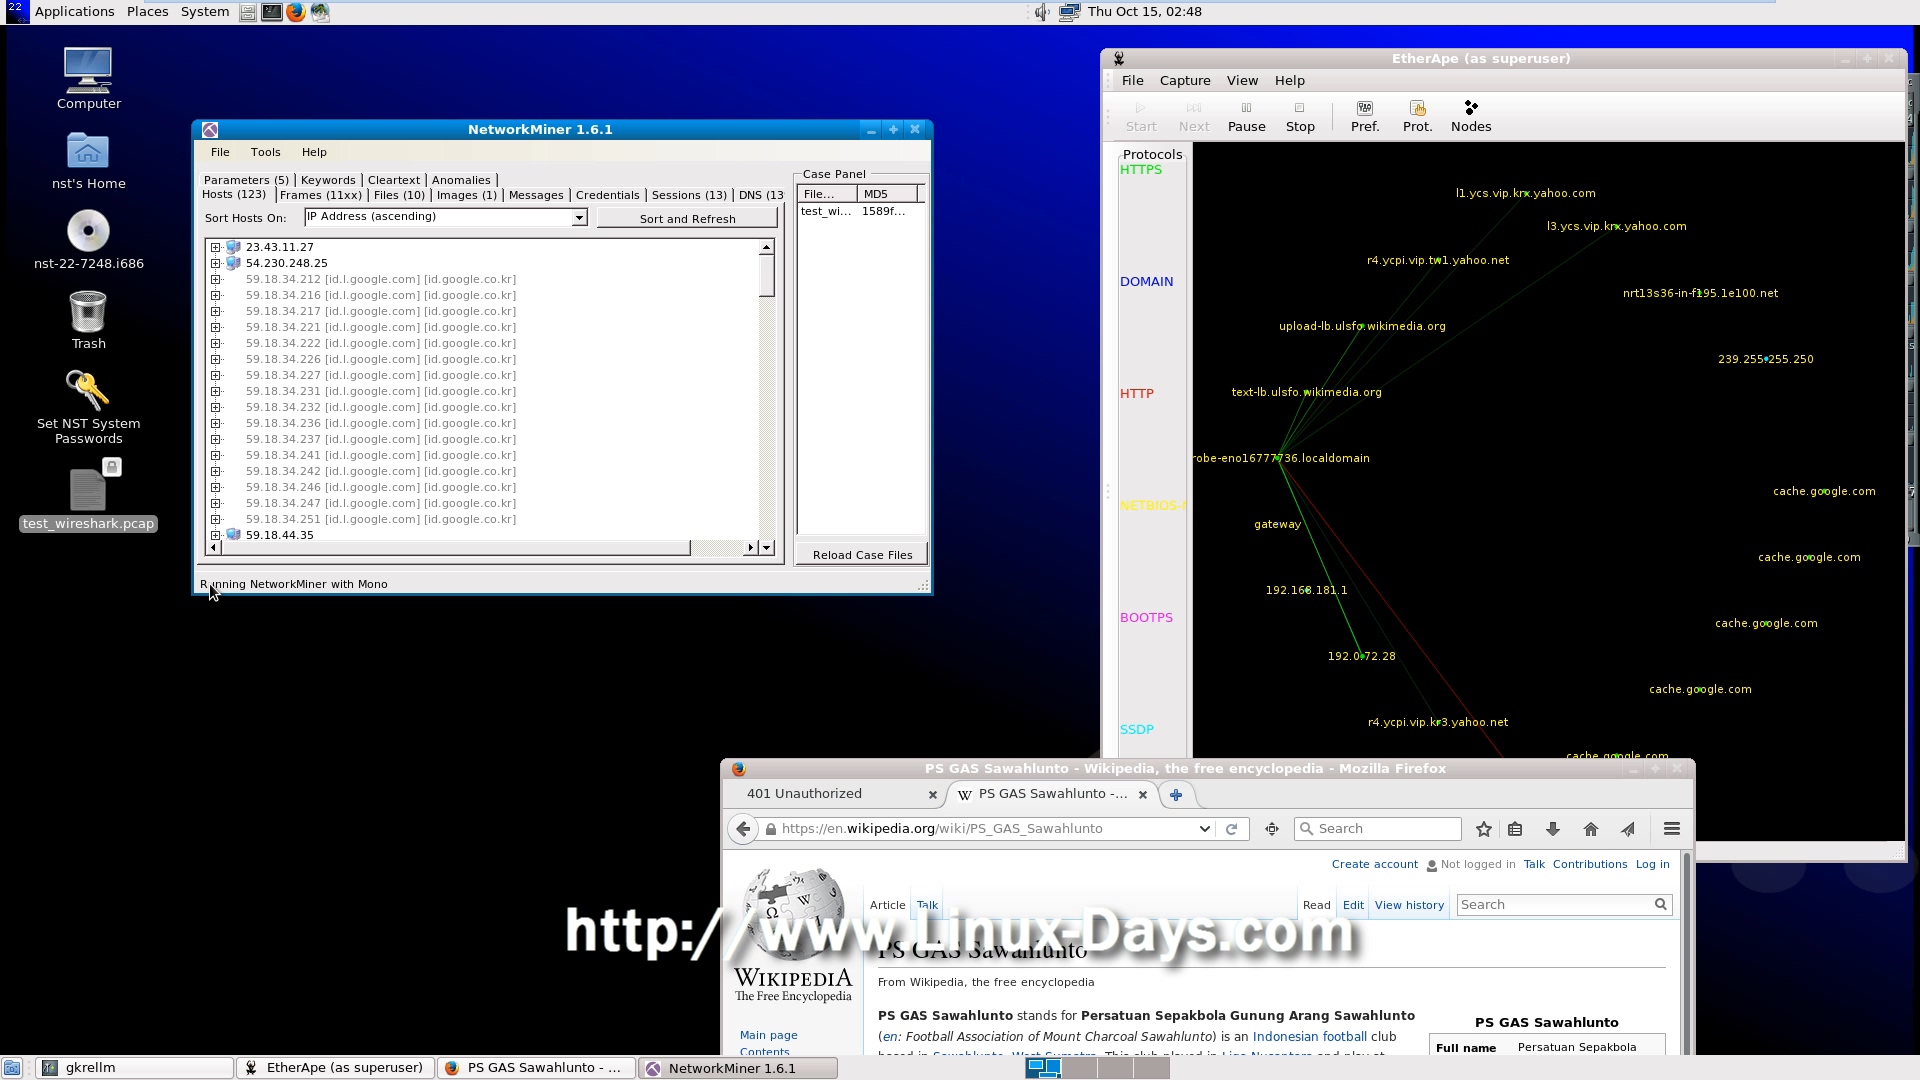Click Indonesian football link
Image resolution: width=1920 pixels, height=1080 pixels.
click(1309, 1037)
